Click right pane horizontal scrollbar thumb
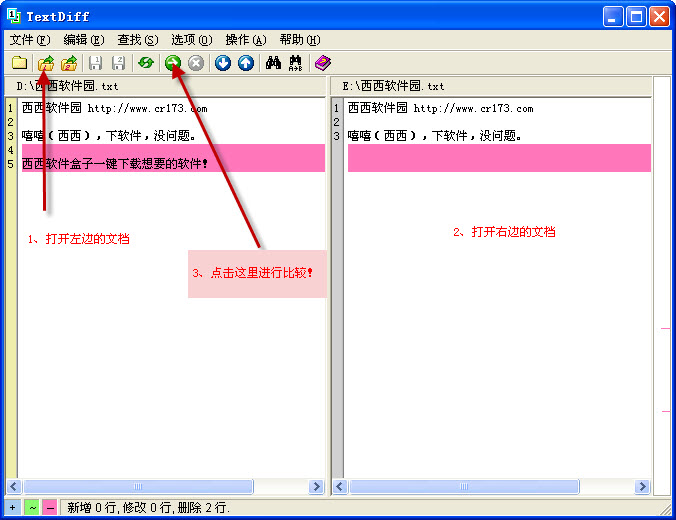 coord(464,487)
